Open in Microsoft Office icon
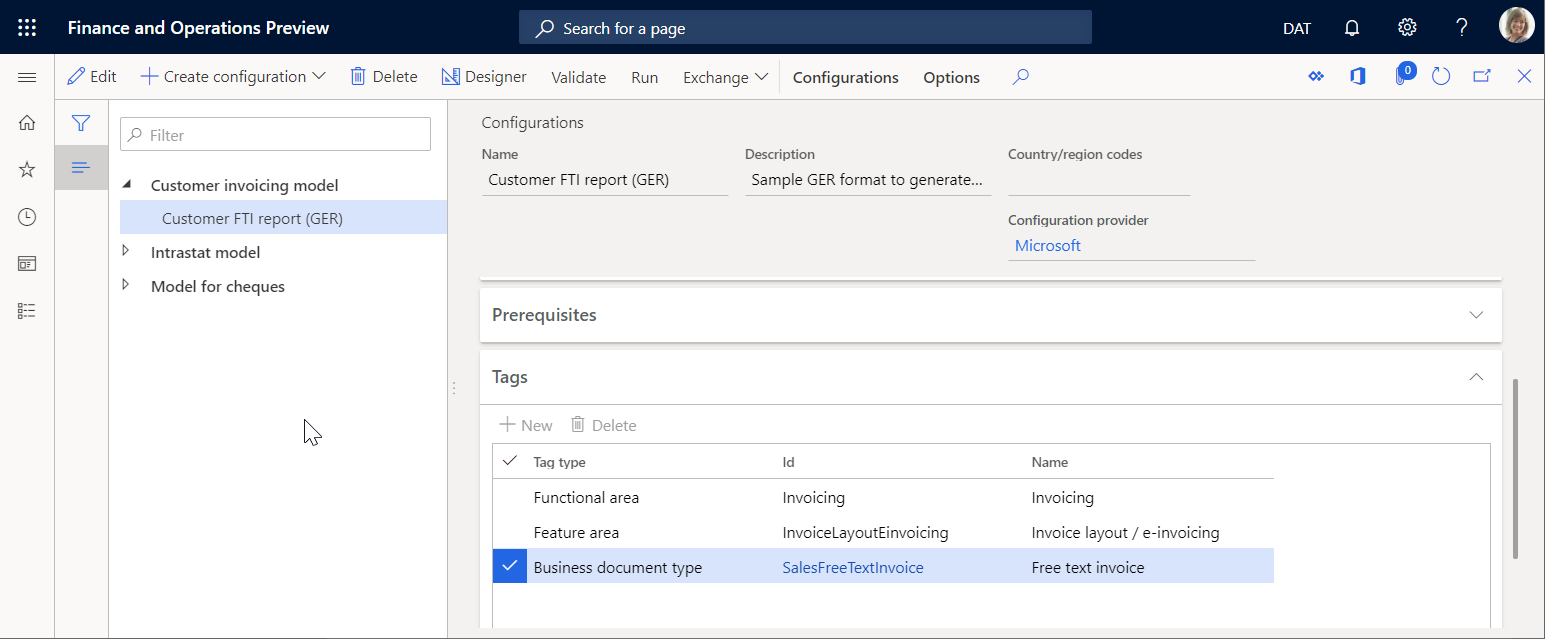Viewport: 1545px width, 639px height. click(1357, 77)
